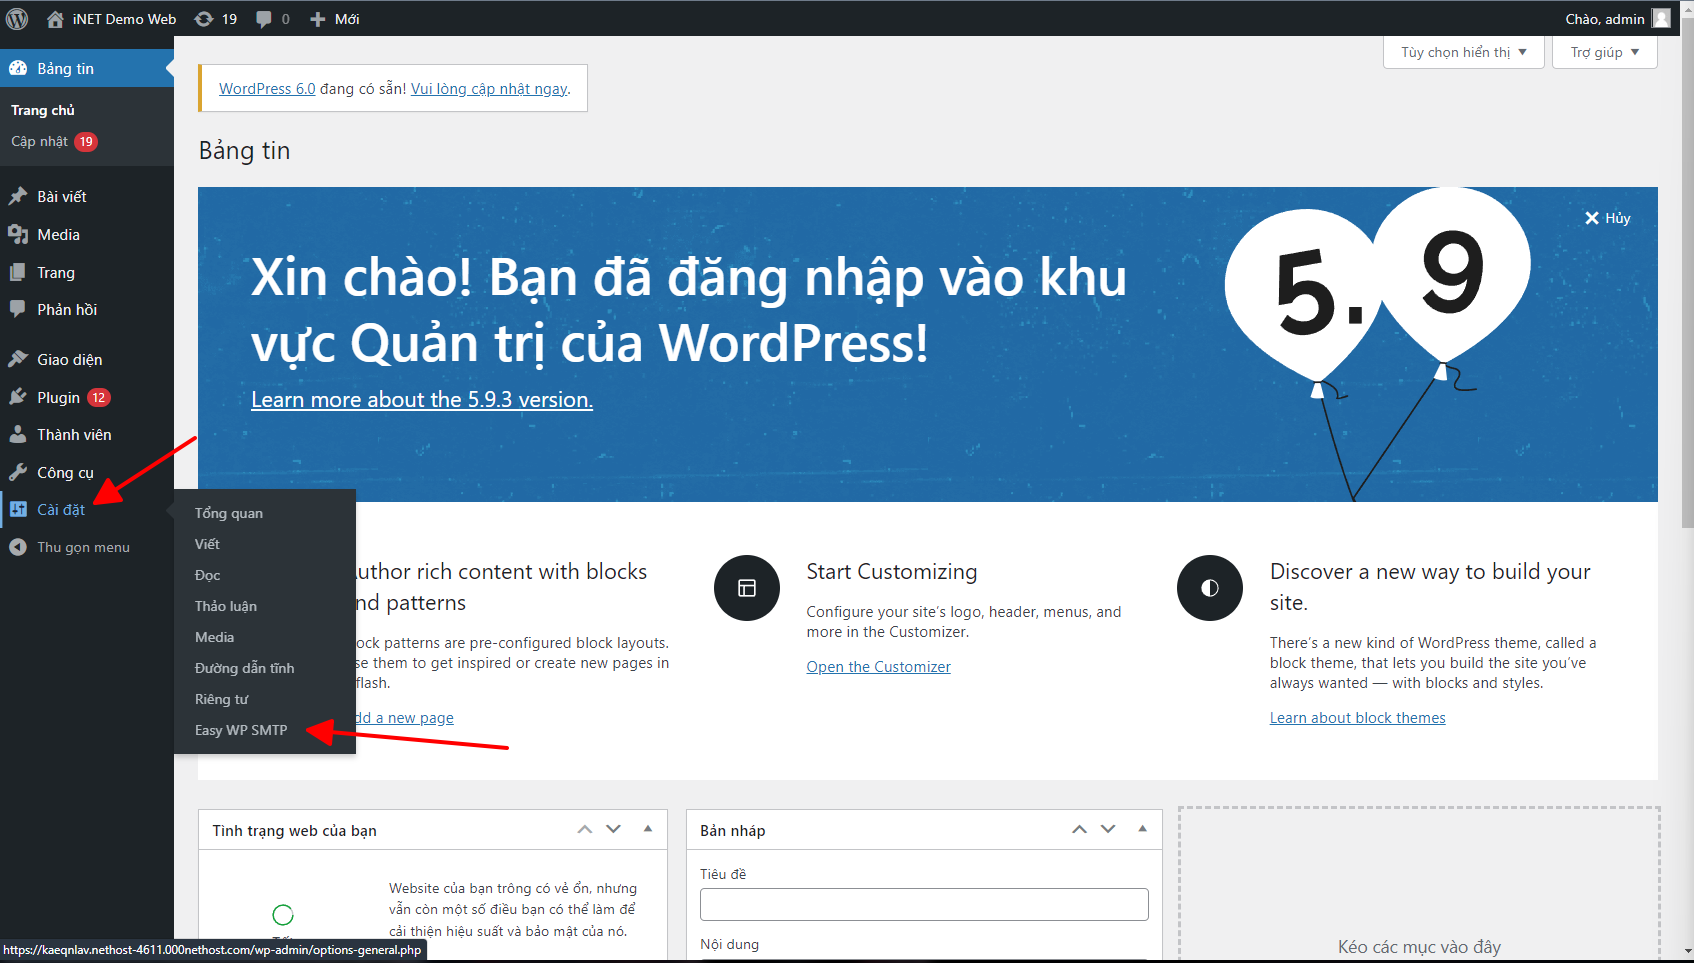Click the Kéo các mục vào đây dropzone
The height and width of the screenshot is (963, 1694).
pyautogui.click(x=1419, y=884)
